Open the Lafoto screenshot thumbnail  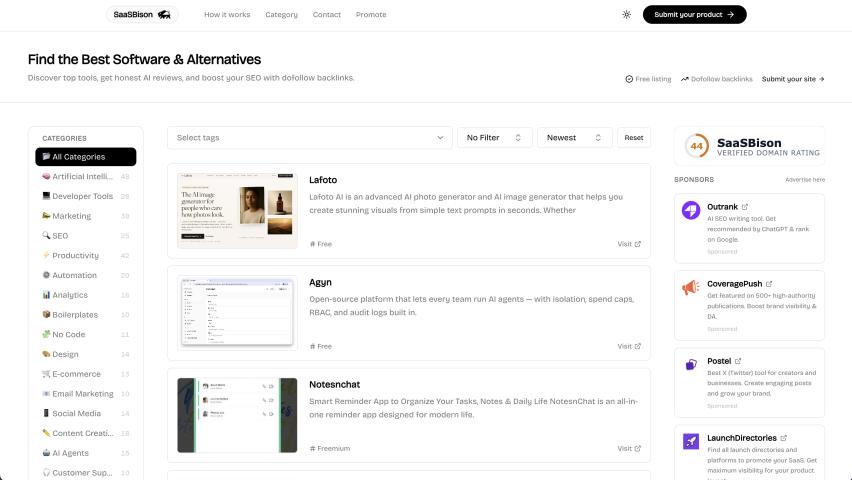237,211
